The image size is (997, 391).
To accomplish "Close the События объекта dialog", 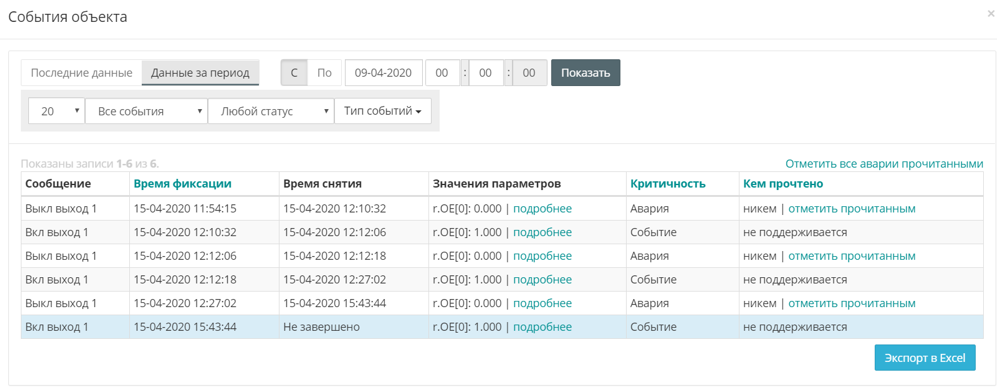I will [991, 13].
